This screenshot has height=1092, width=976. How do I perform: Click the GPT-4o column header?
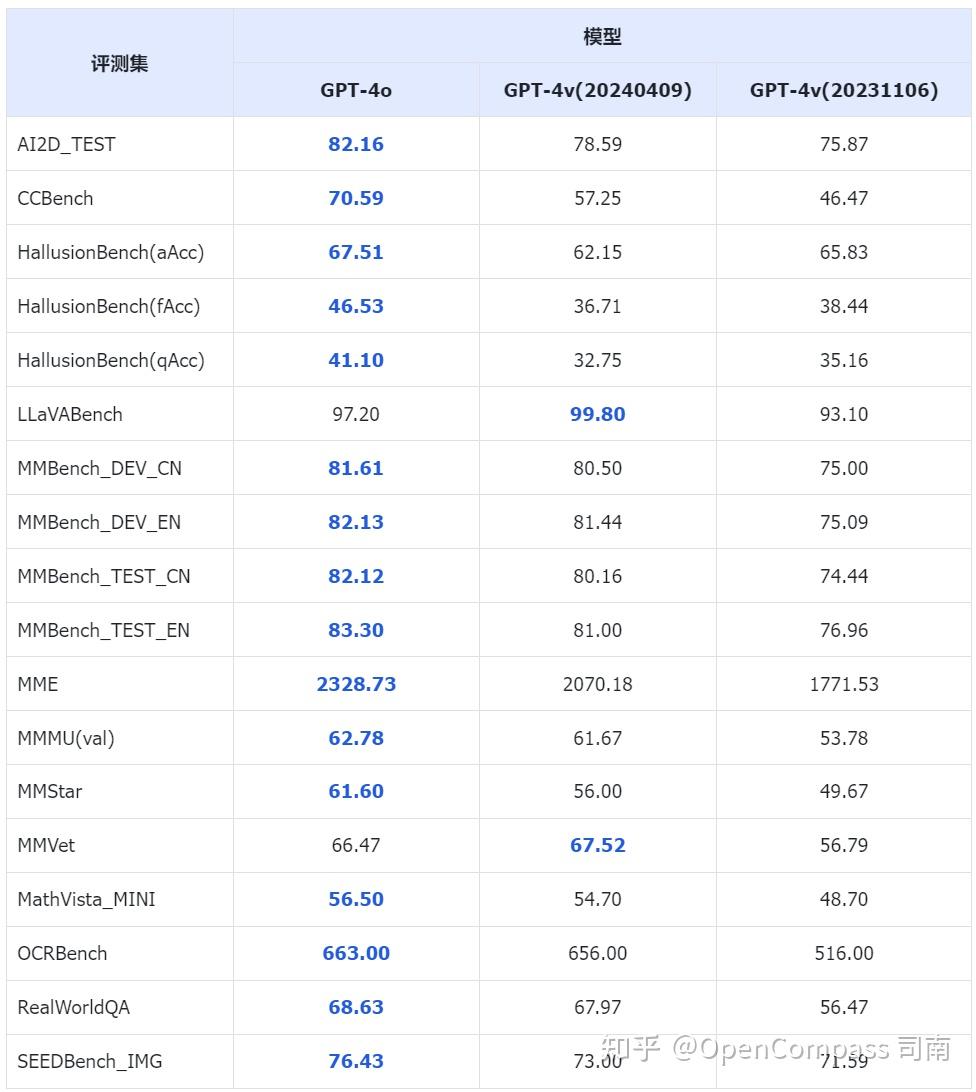tap(356, 90)
